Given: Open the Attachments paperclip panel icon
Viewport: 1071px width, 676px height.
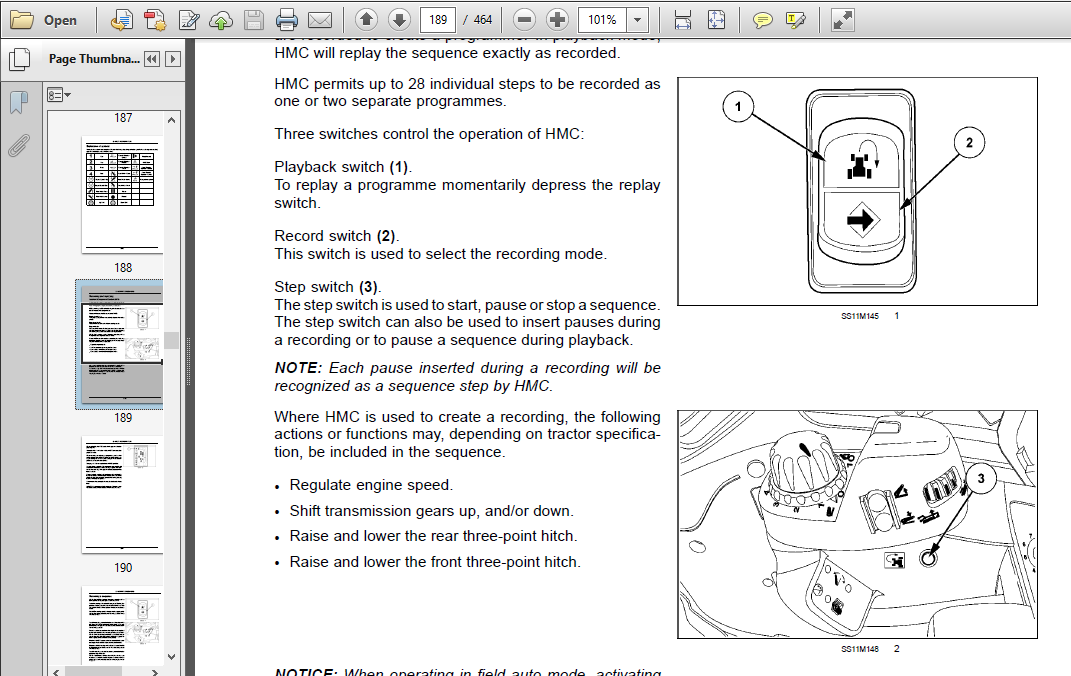Looking at the screenshot, I should [x=19, y=145].
